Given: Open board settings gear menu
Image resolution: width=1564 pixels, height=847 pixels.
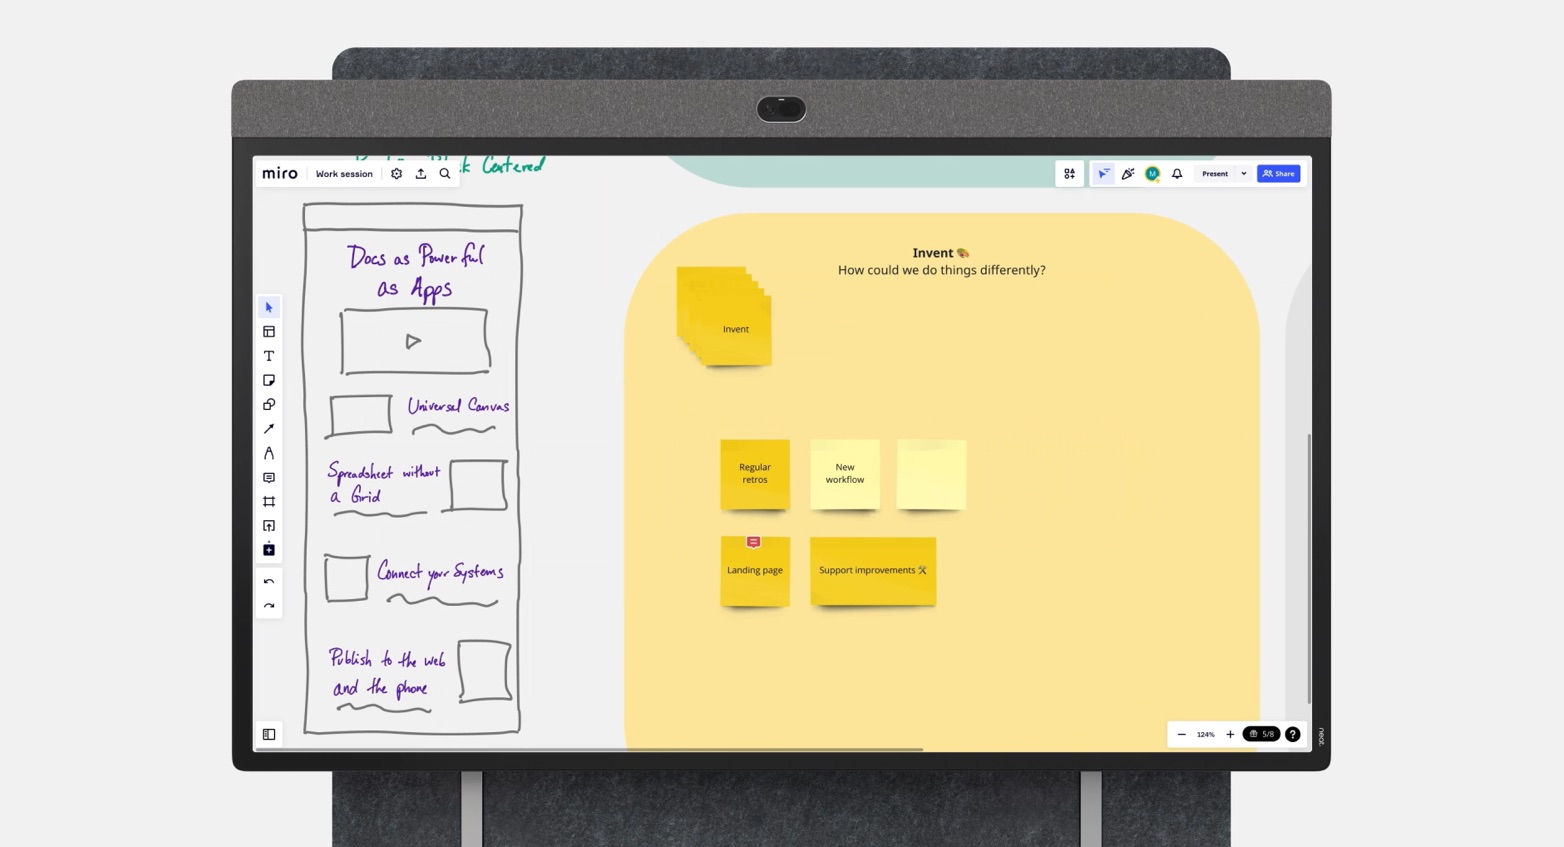Looking at the screenshot, I should [397, 174].
